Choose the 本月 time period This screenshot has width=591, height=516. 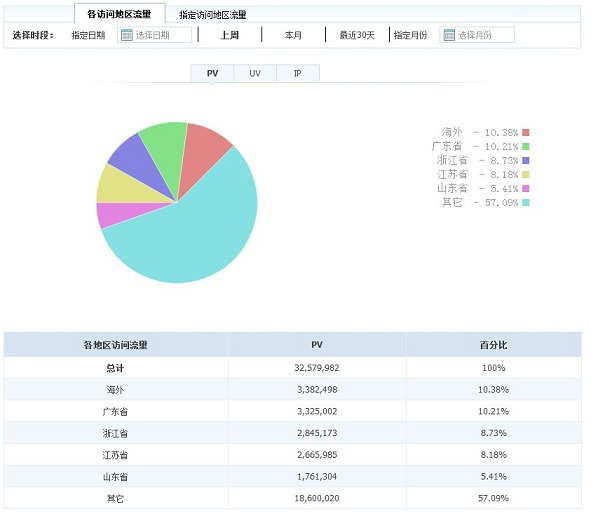click(x=293, y=35)
